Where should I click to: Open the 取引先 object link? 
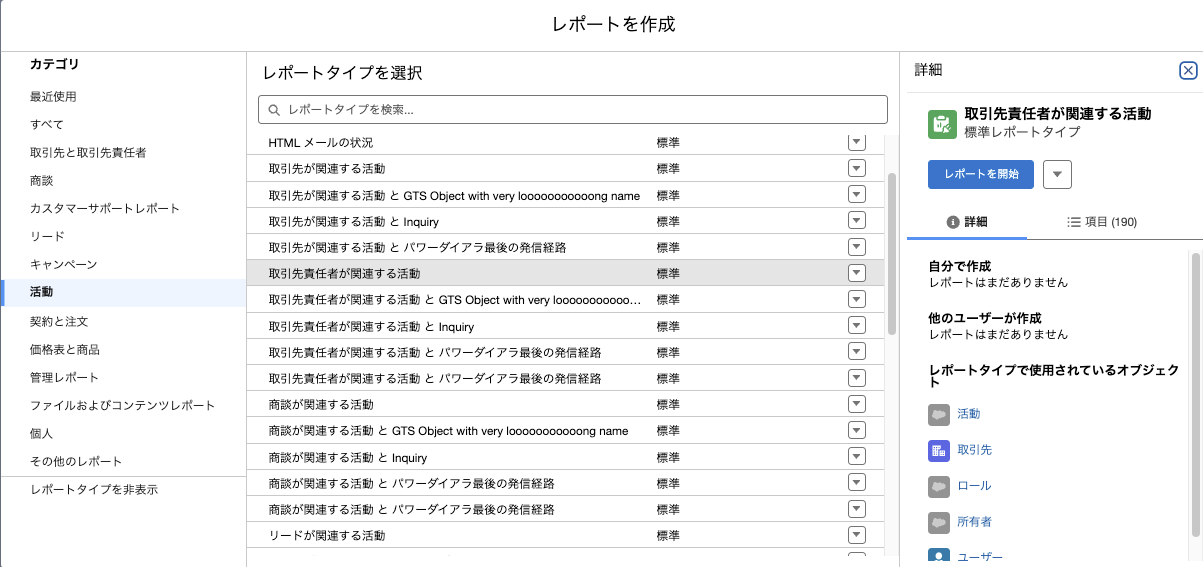coord(974,450)
